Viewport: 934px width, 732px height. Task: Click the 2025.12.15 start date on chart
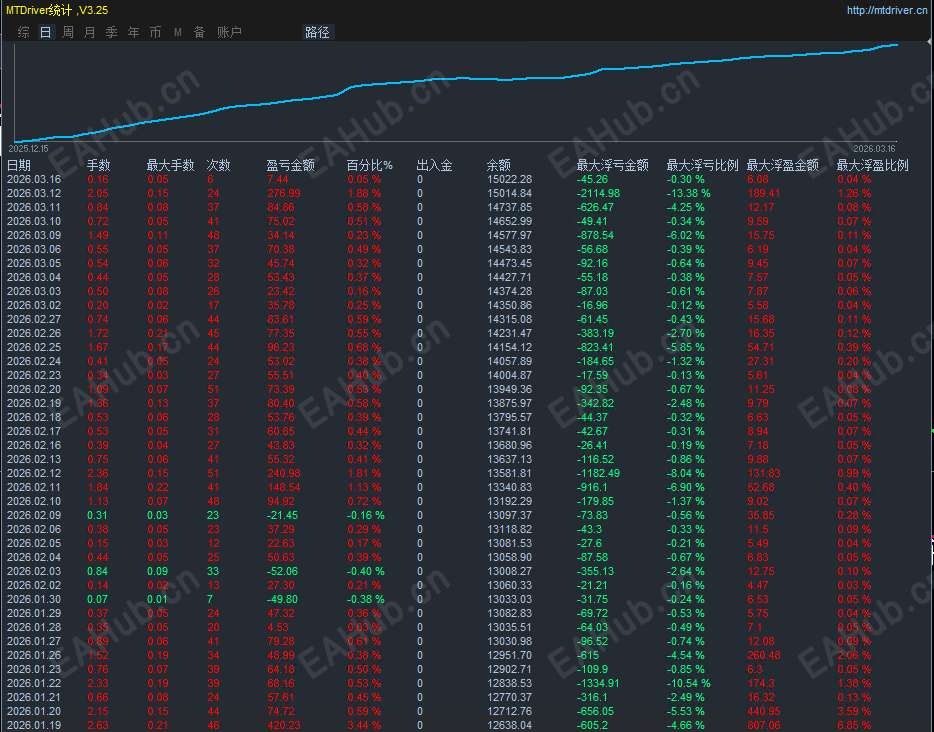(x=29, y=148)
